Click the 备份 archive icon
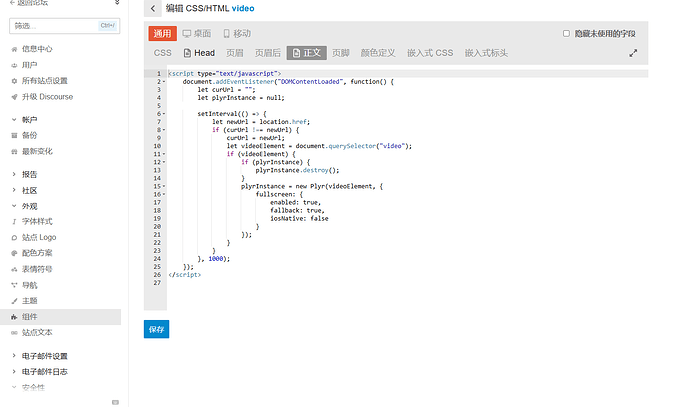 pyautogui.click(x=14, y=136)
